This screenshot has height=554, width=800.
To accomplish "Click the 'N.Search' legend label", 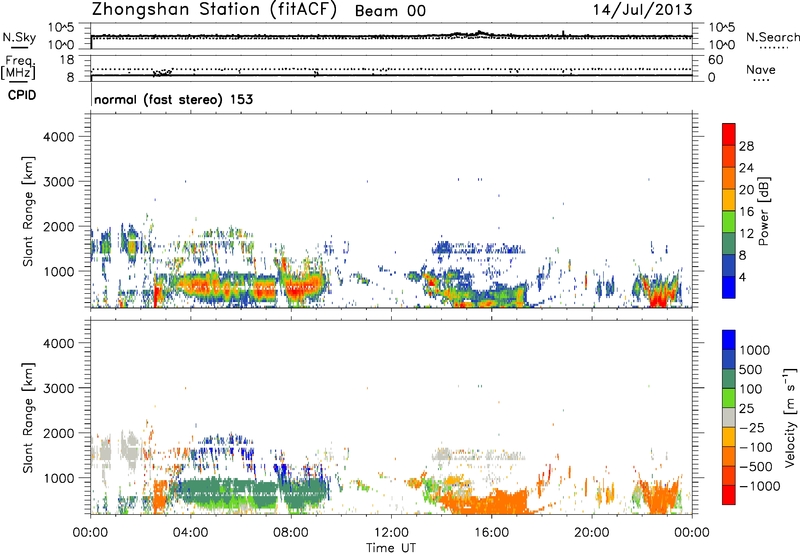I will click(772, 37).
